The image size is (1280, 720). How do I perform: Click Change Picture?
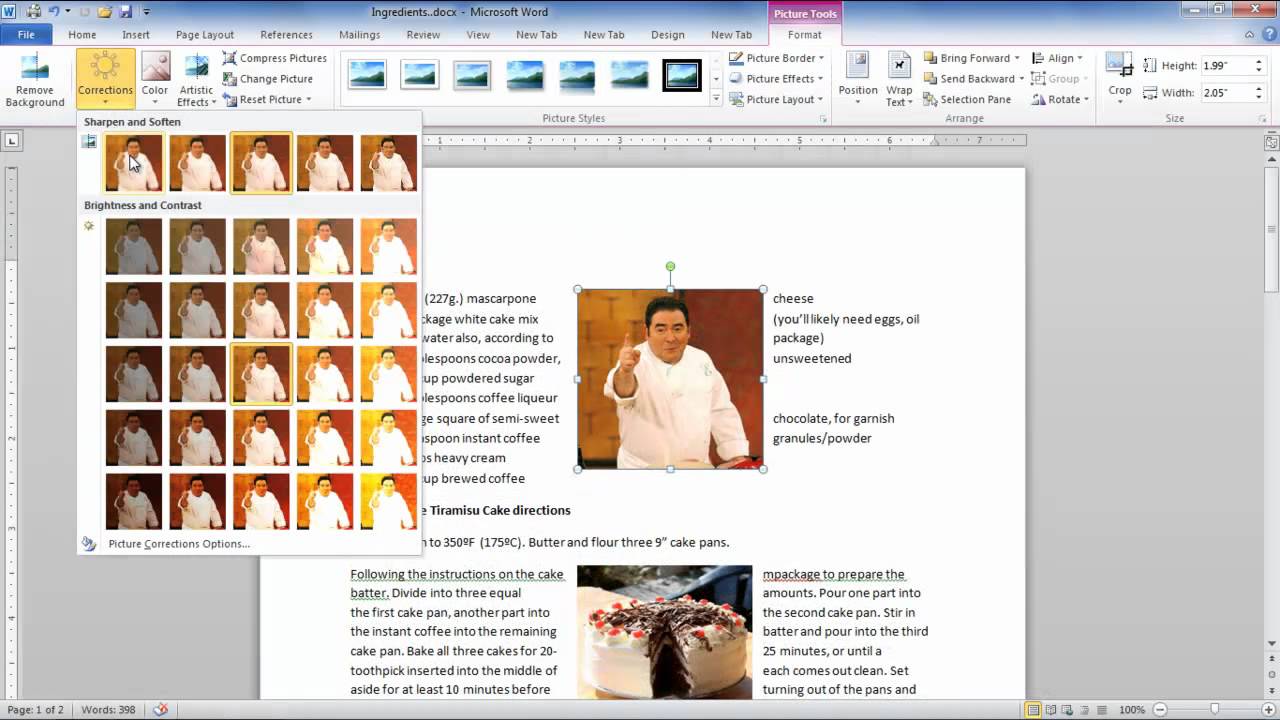click(x=267, y=79)
